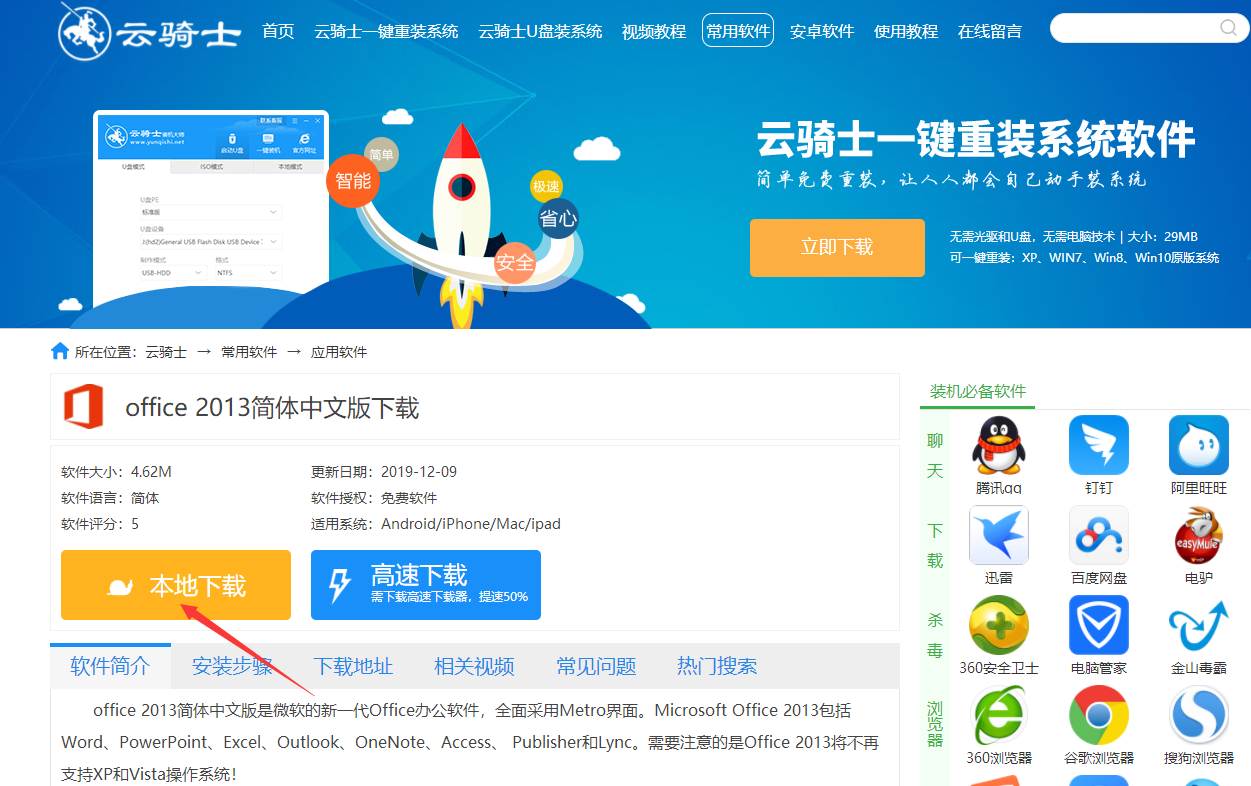The image size is (1251, 786).
Task: Click 浏览器 category label in sidebar
Action: [935, 725]
